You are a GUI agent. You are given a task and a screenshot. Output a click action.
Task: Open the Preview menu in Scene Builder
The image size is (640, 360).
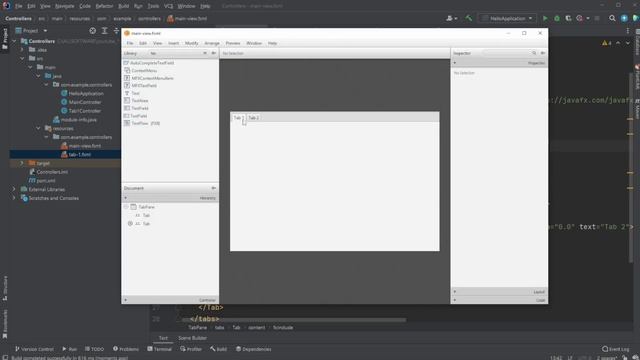[x=233, y=43]
